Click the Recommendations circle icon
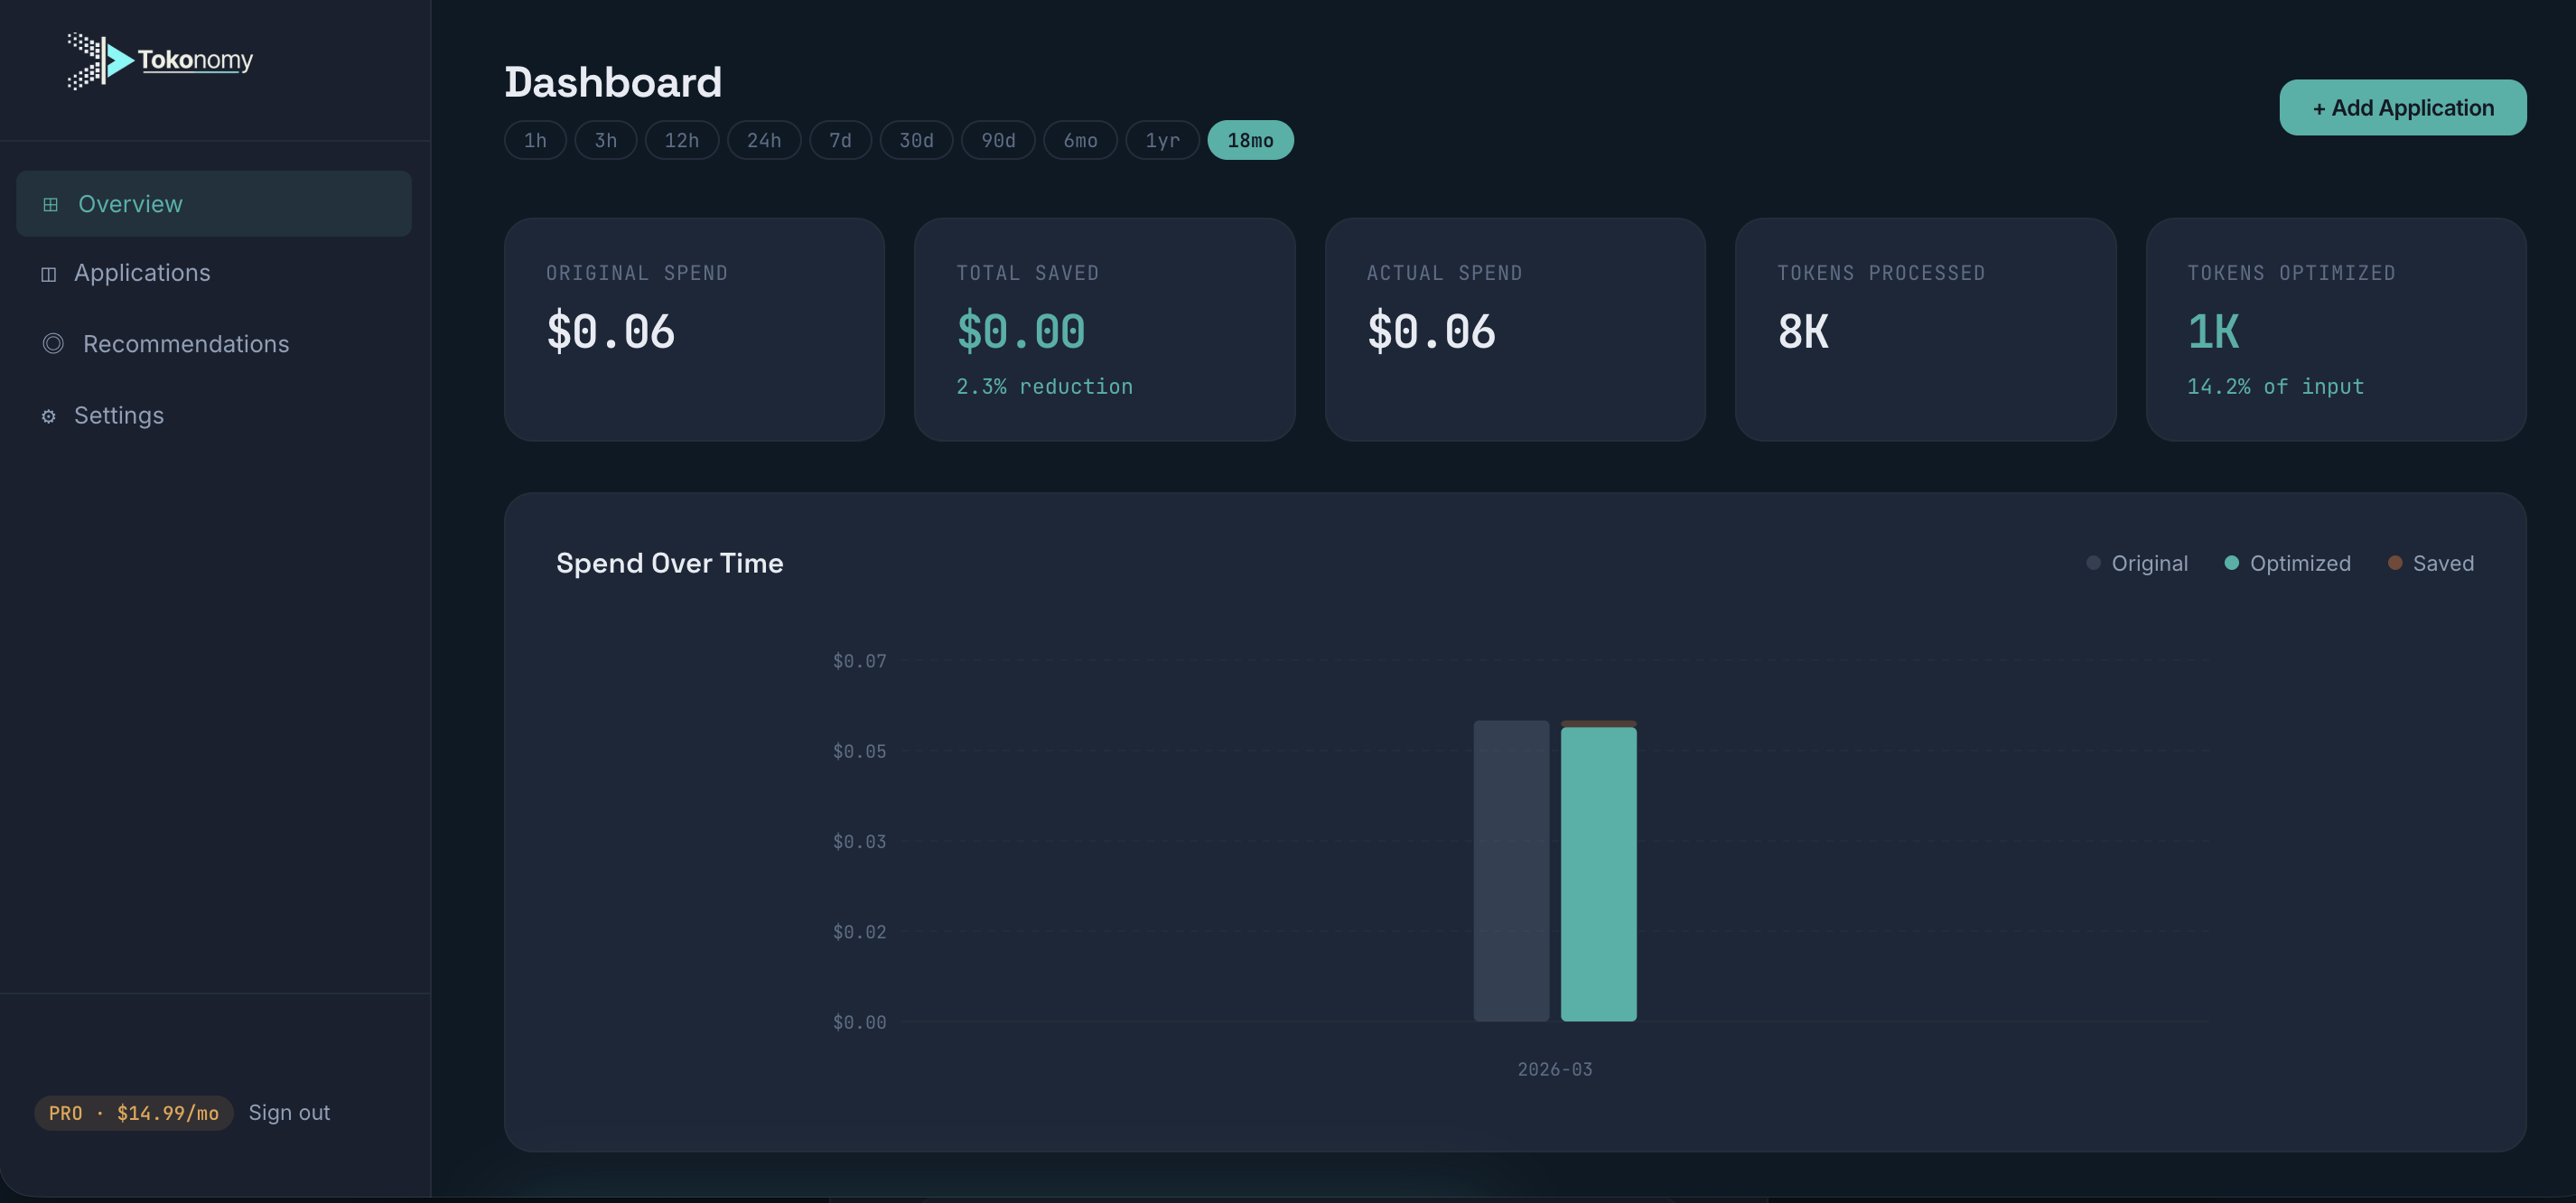The width and height of the screenshot is (2576, 1203). pos(53,344)
